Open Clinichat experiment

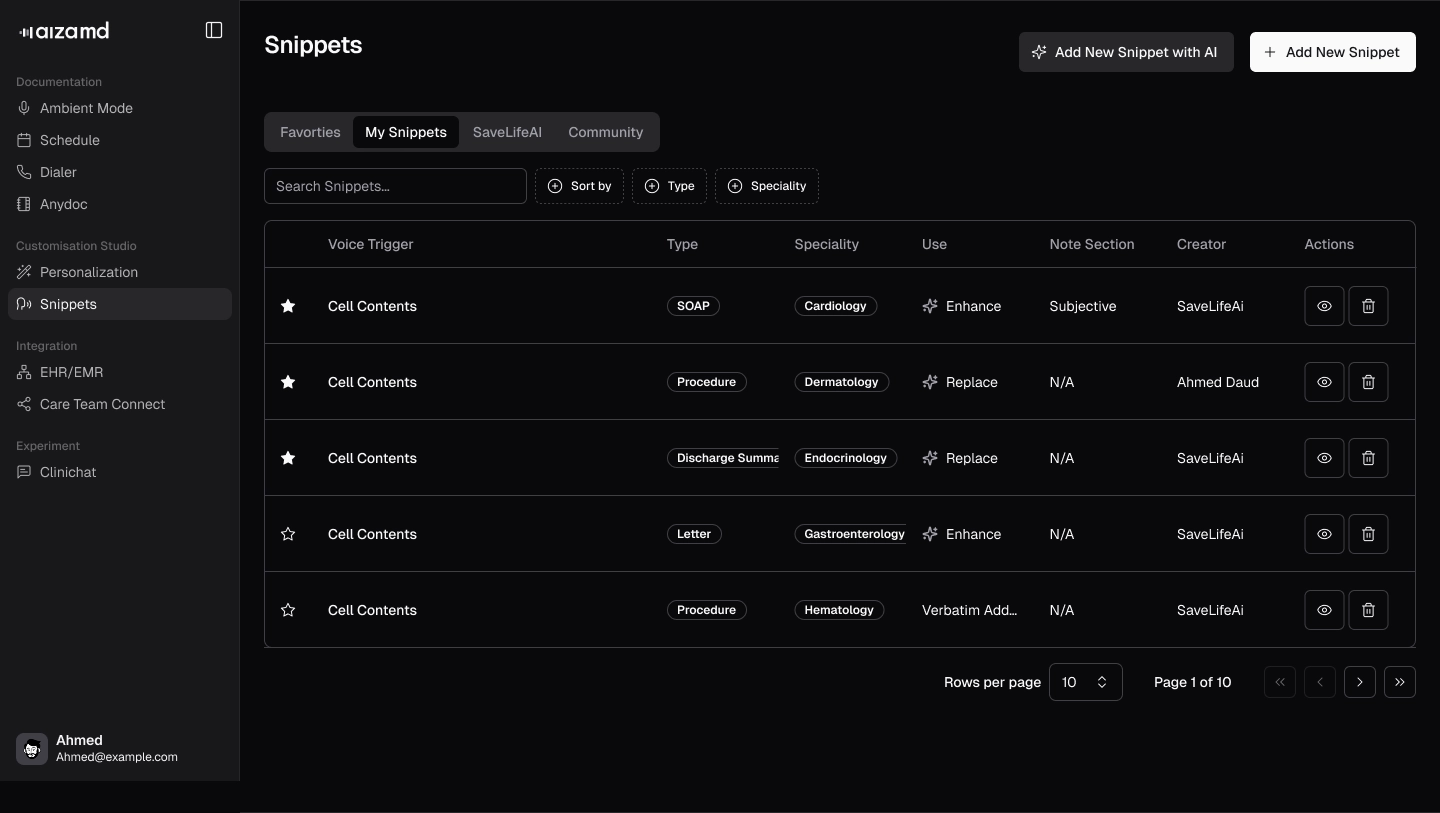[x=120, y=472]
